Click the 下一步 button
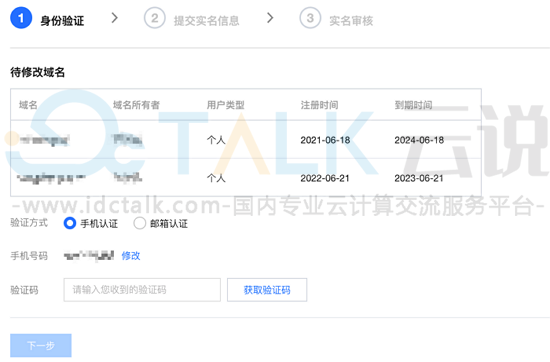Viewport: 550px width, 362px height. 41,346
